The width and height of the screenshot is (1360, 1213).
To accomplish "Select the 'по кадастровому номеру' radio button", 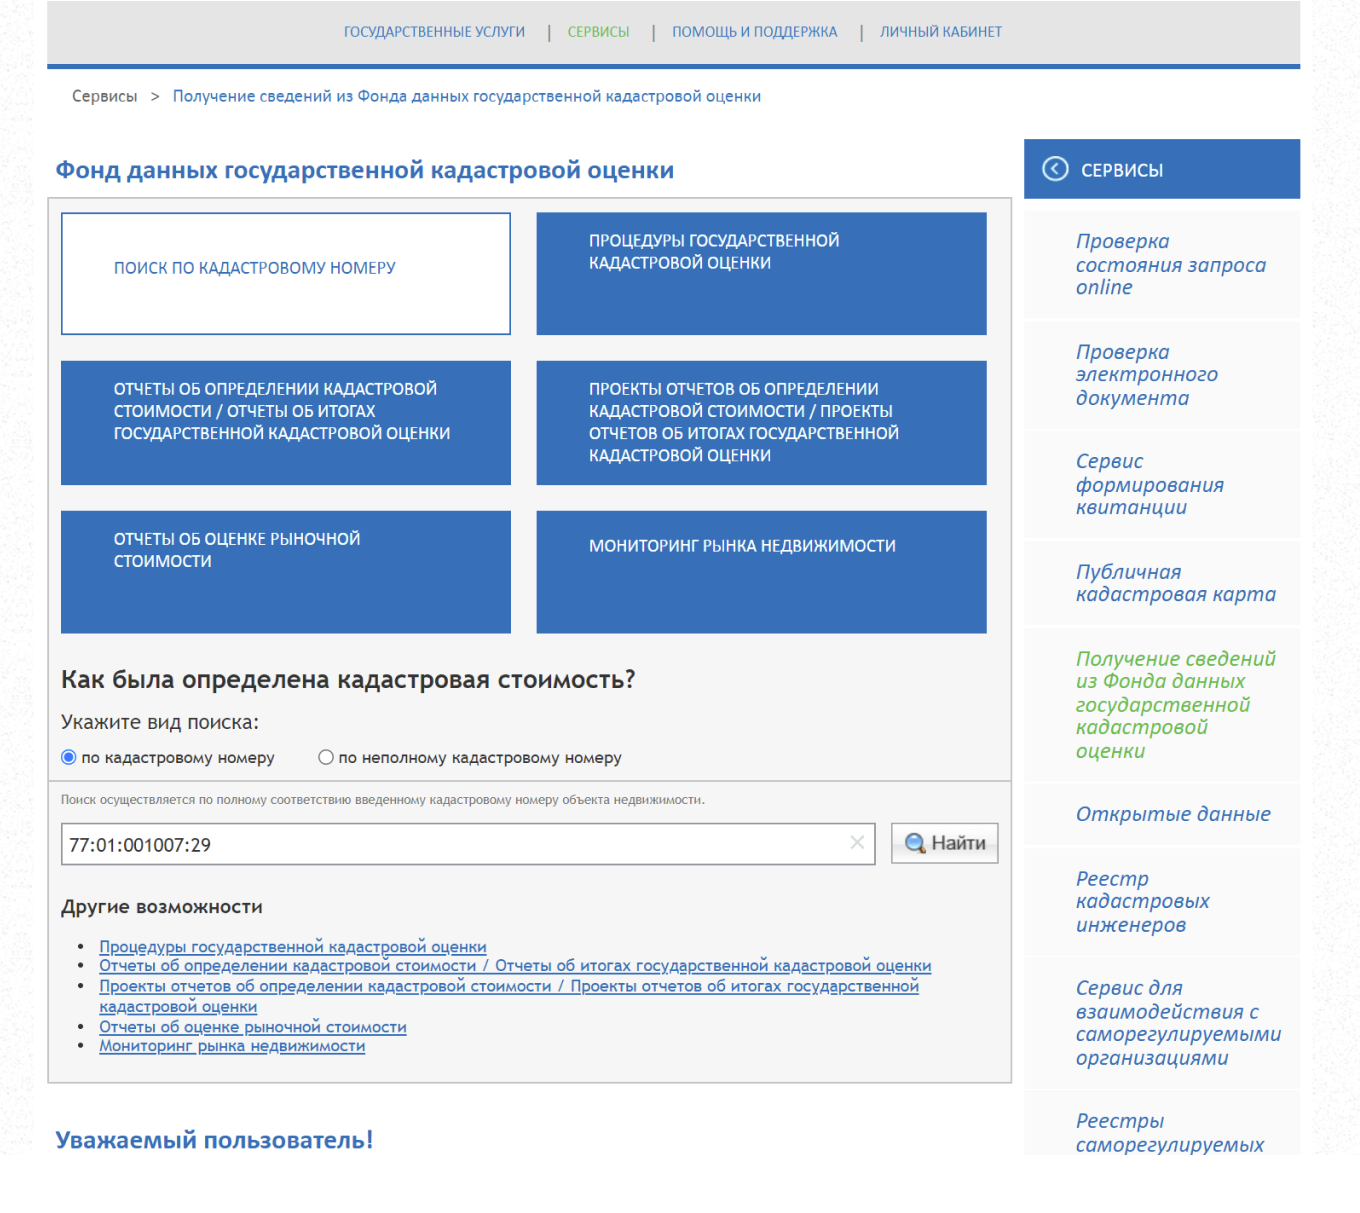I will tap(69, 758).
